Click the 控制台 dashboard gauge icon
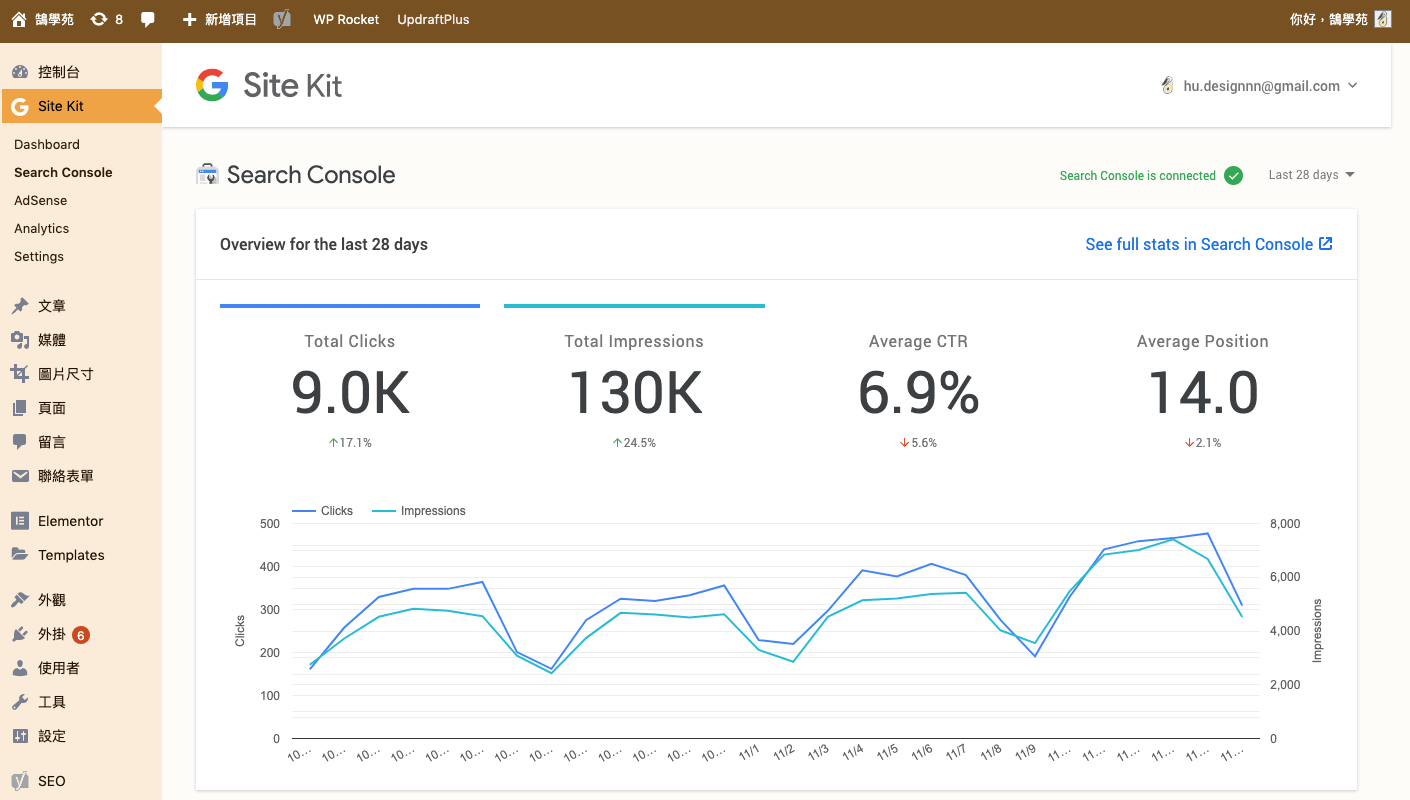1410x800 pixels. coord(20,72)
